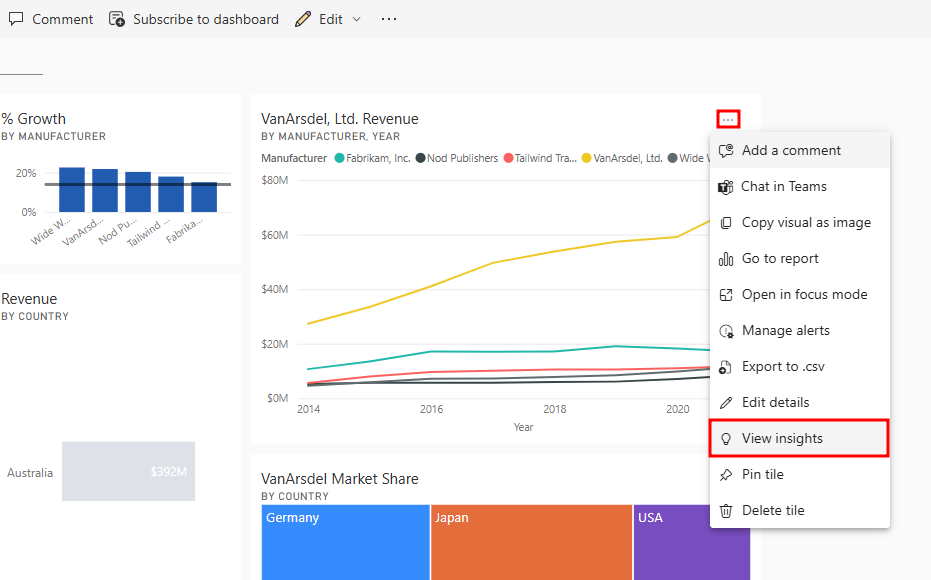Click the Australia axis label
This screenshot has width=931, height=580.
pyautogui.click(x=30, y=473)
